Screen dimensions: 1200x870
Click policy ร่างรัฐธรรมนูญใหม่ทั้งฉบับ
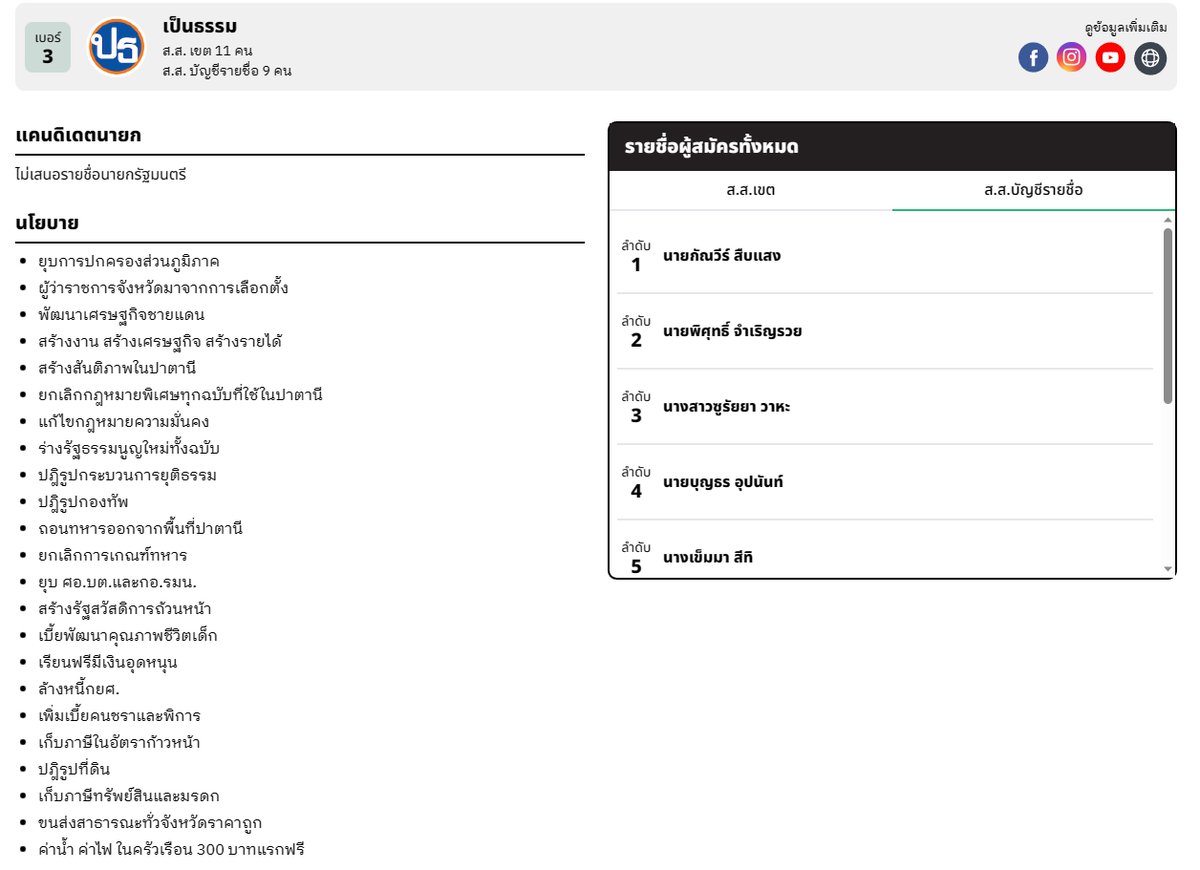pos(128,448)
